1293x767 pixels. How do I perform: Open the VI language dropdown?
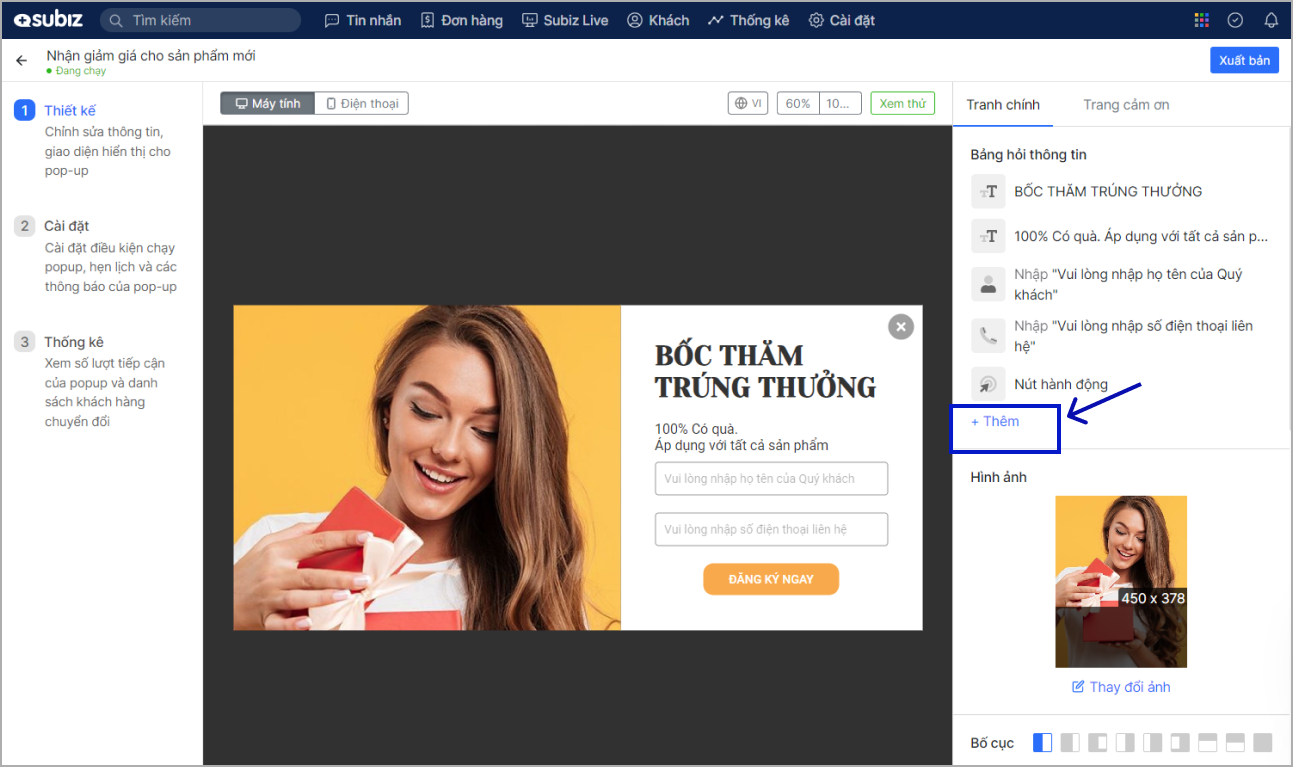[748, 104]
